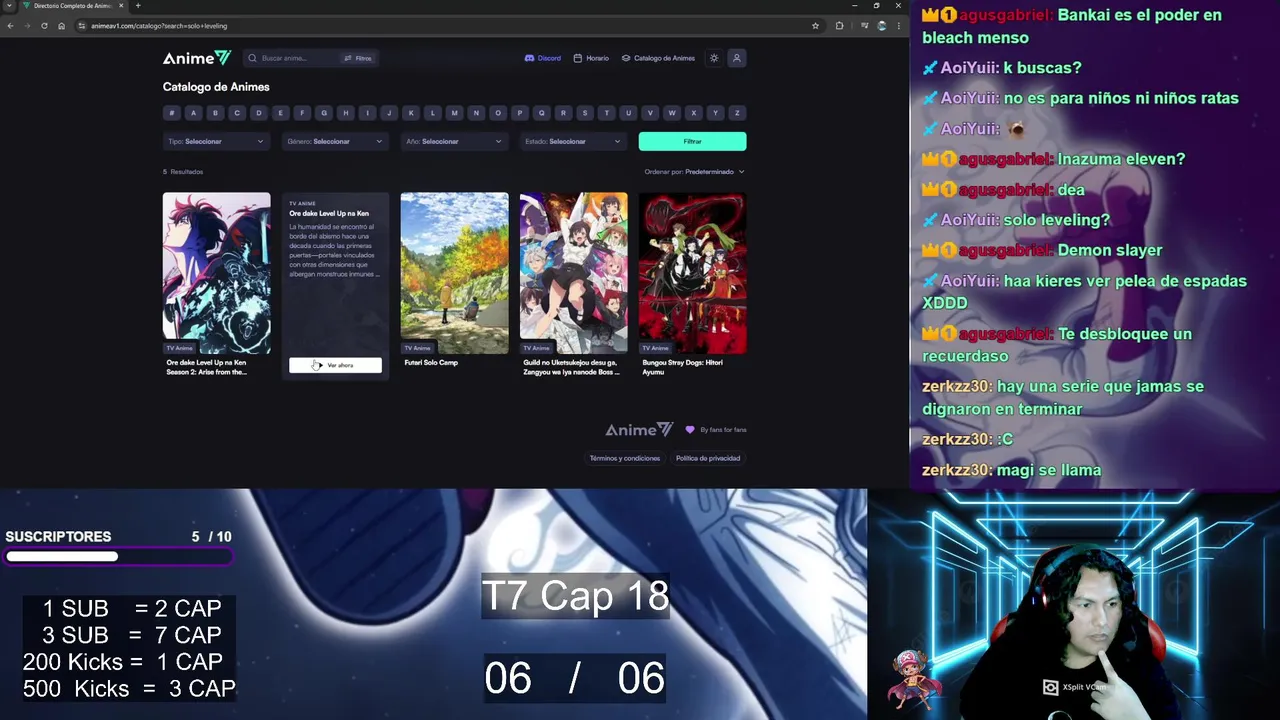
Task: Open the Discord link
Action: coord(543,58)
